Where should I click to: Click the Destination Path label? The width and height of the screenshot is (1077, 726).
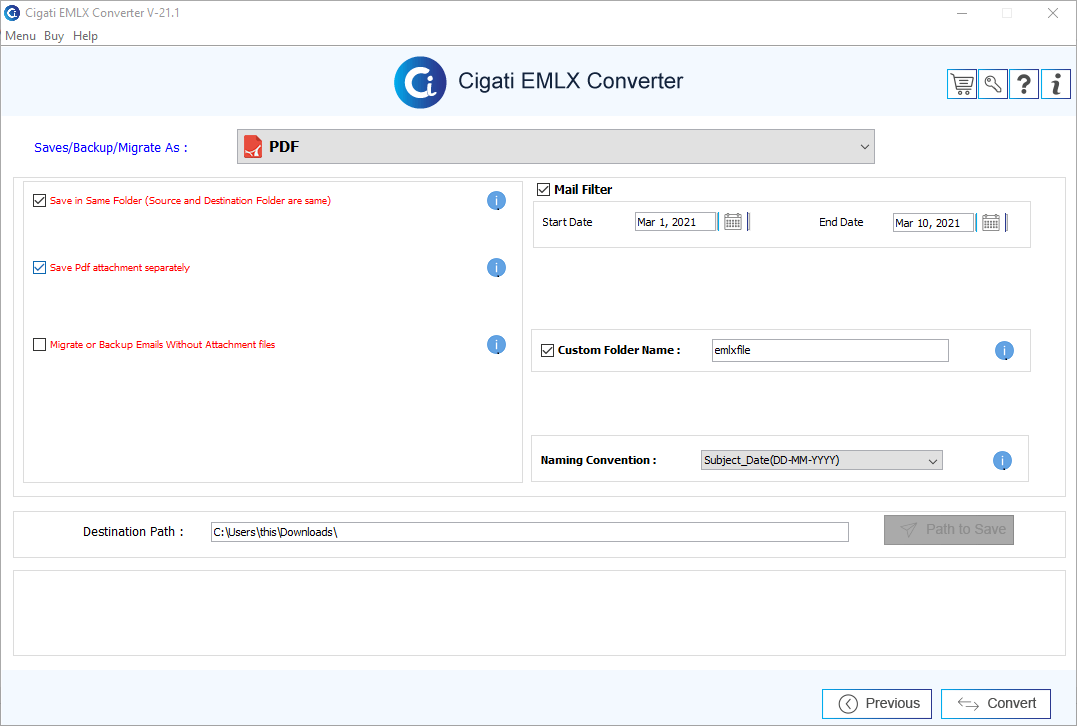coord(133,532)
